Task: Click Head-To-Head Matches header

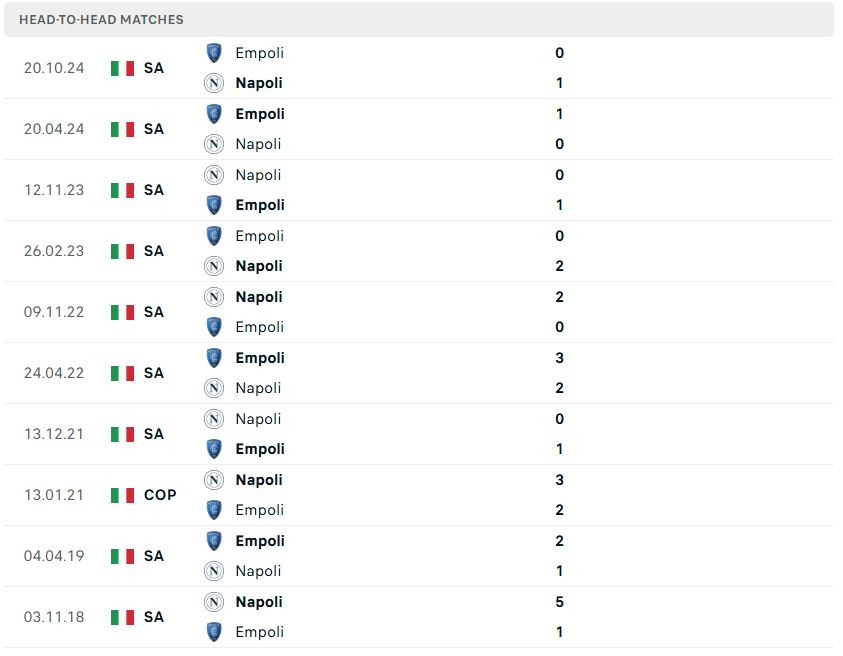Action: (101, 19)
